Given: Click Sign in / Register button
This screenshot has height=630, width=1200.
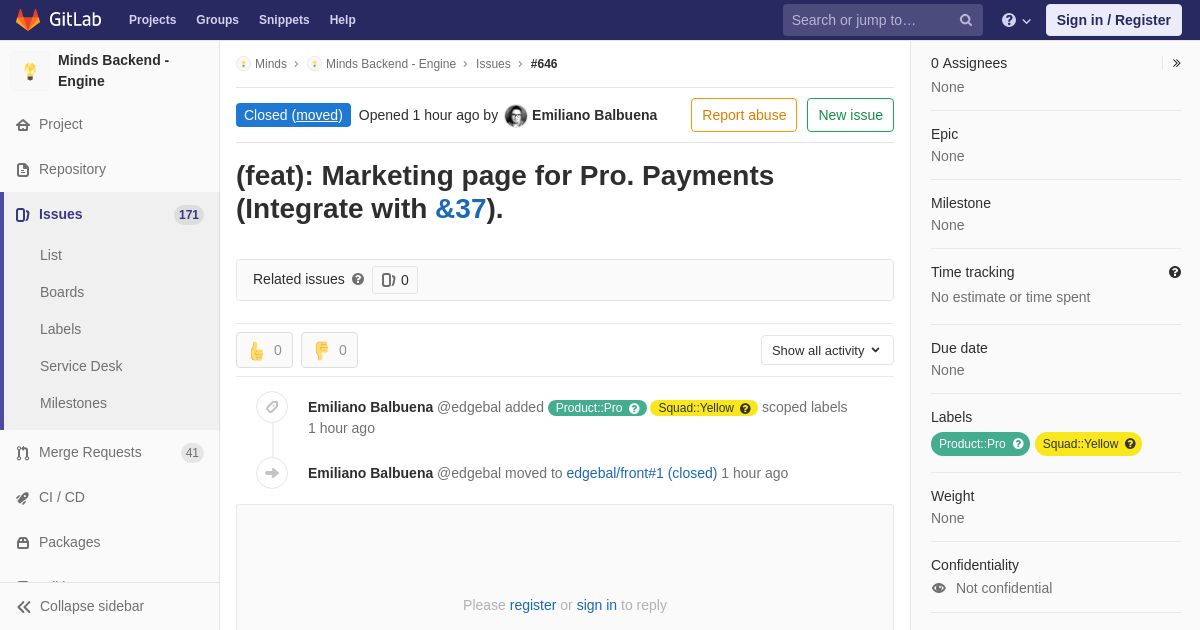Looking at the screenshot, I should tap(1114, 20).
